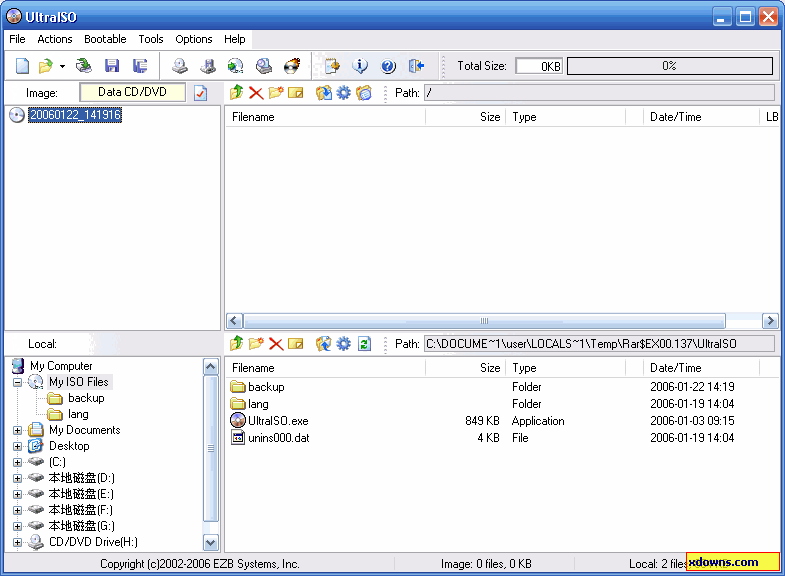The width and height of the screenshot is (785, 576).
Task: Click Extract icon in image pane toolbar
Action: pyautogui.click(x=323, y=93)
